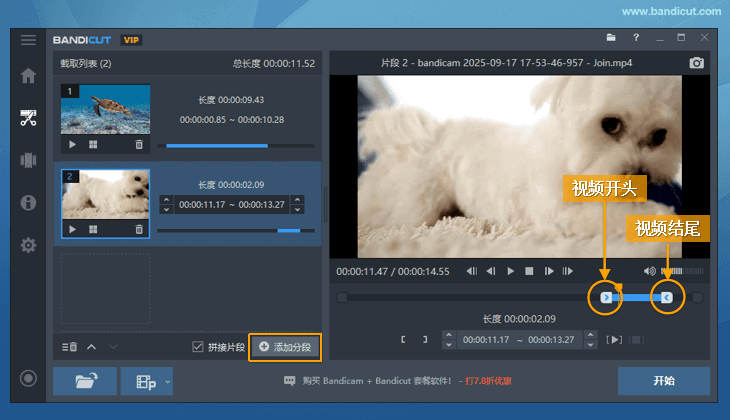Go to Home from the sidebar
The image size is (730, 420).
(28, 76)
